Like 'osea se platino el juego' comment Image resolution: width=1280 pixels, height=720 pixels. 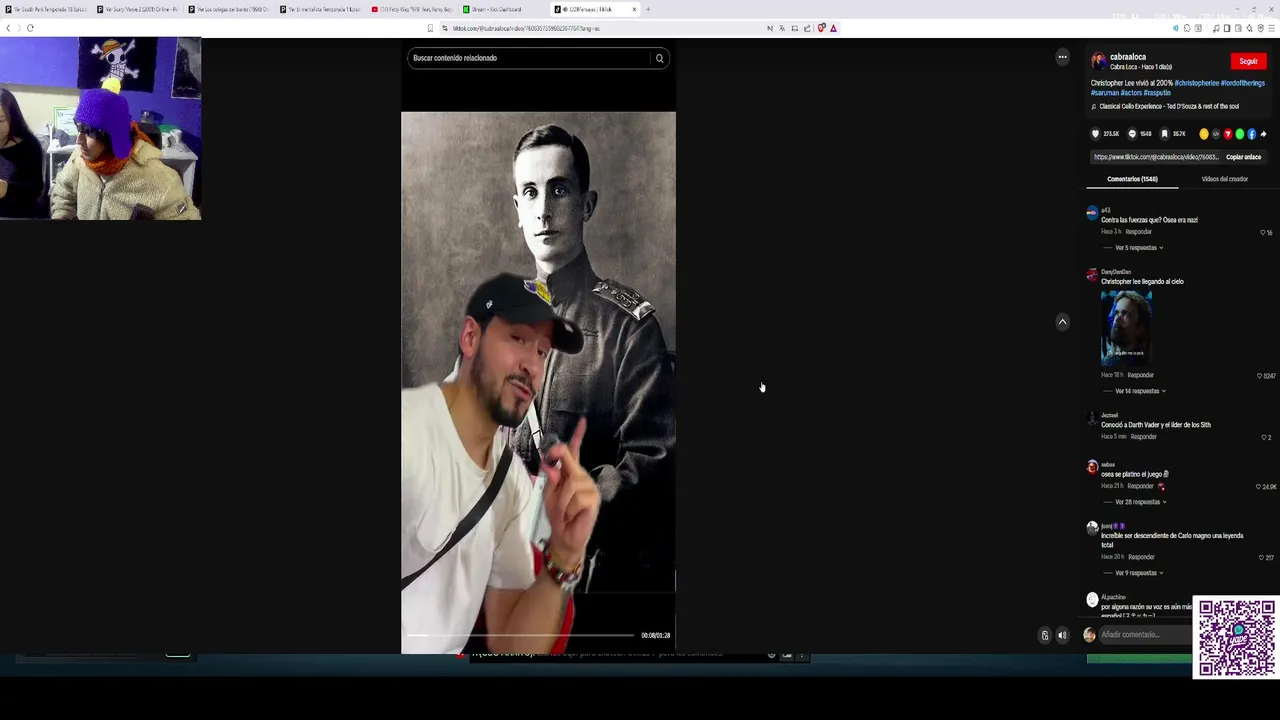click(x=1259, y=487)
